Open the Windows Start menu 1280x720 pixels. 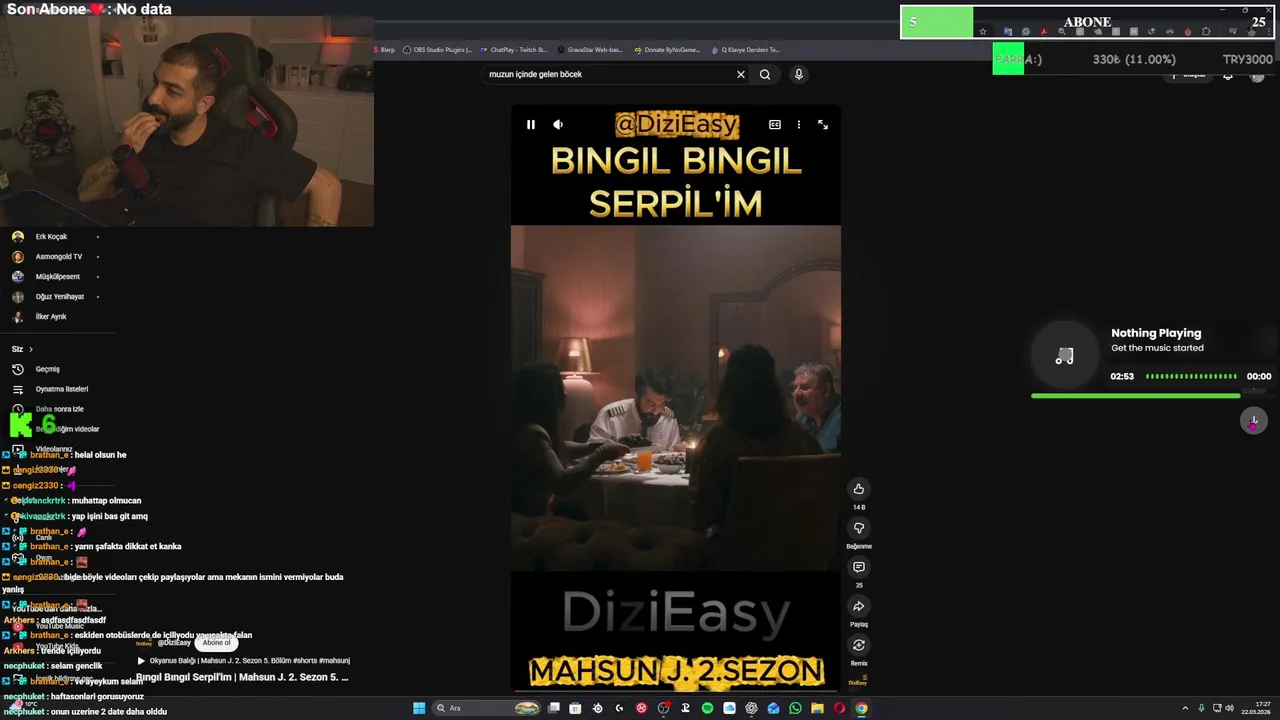419,708
